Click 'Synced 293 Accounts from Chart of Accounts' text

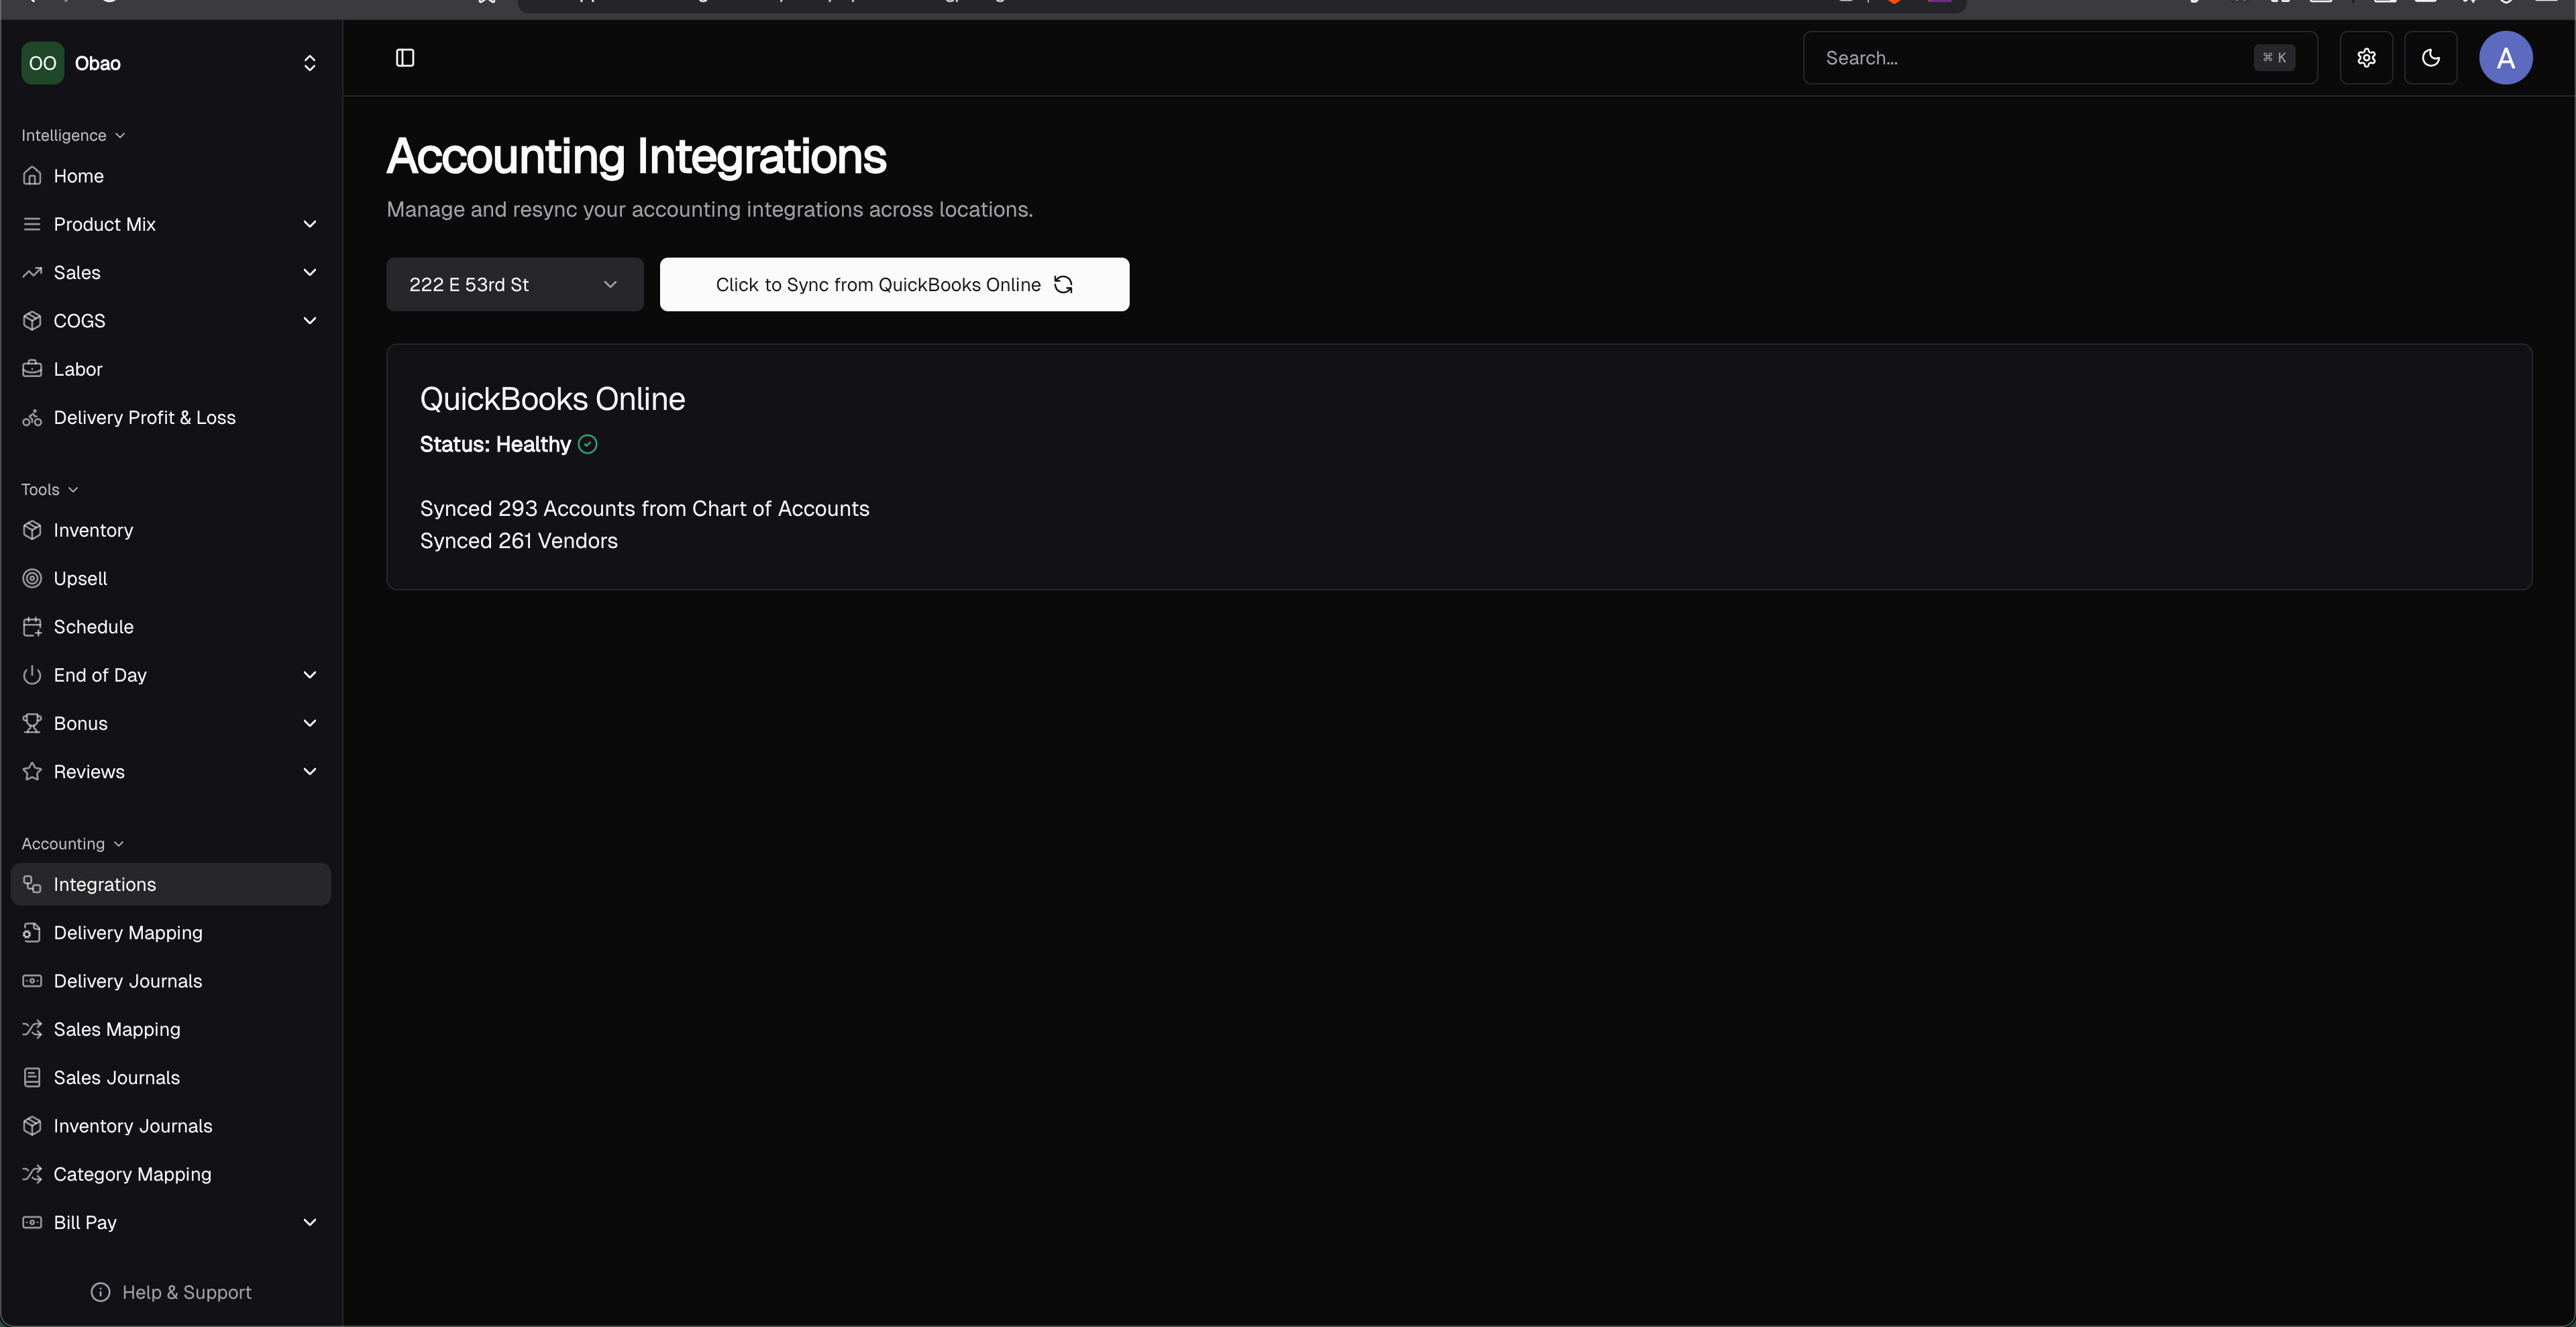pos(645,509)
